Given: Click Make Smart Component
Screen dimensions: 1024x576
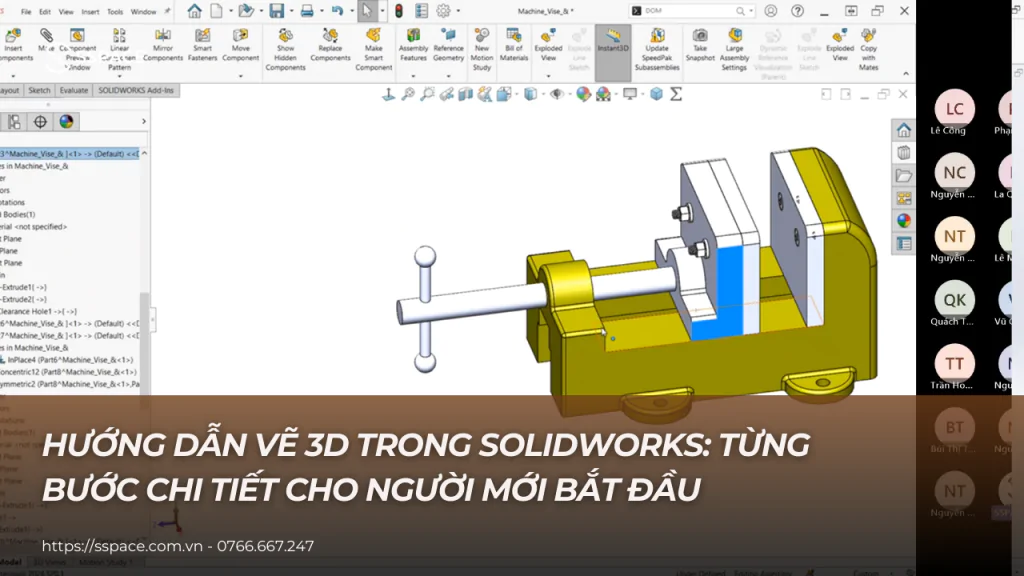Looking at the screenshot, I should point(374,49).
